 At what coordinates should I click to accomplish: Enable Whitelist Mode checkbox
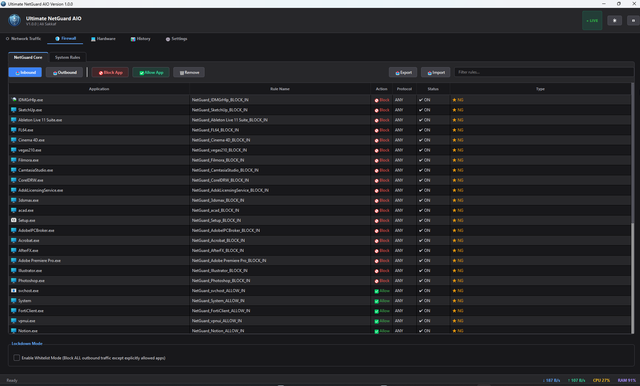pos(17,358)
